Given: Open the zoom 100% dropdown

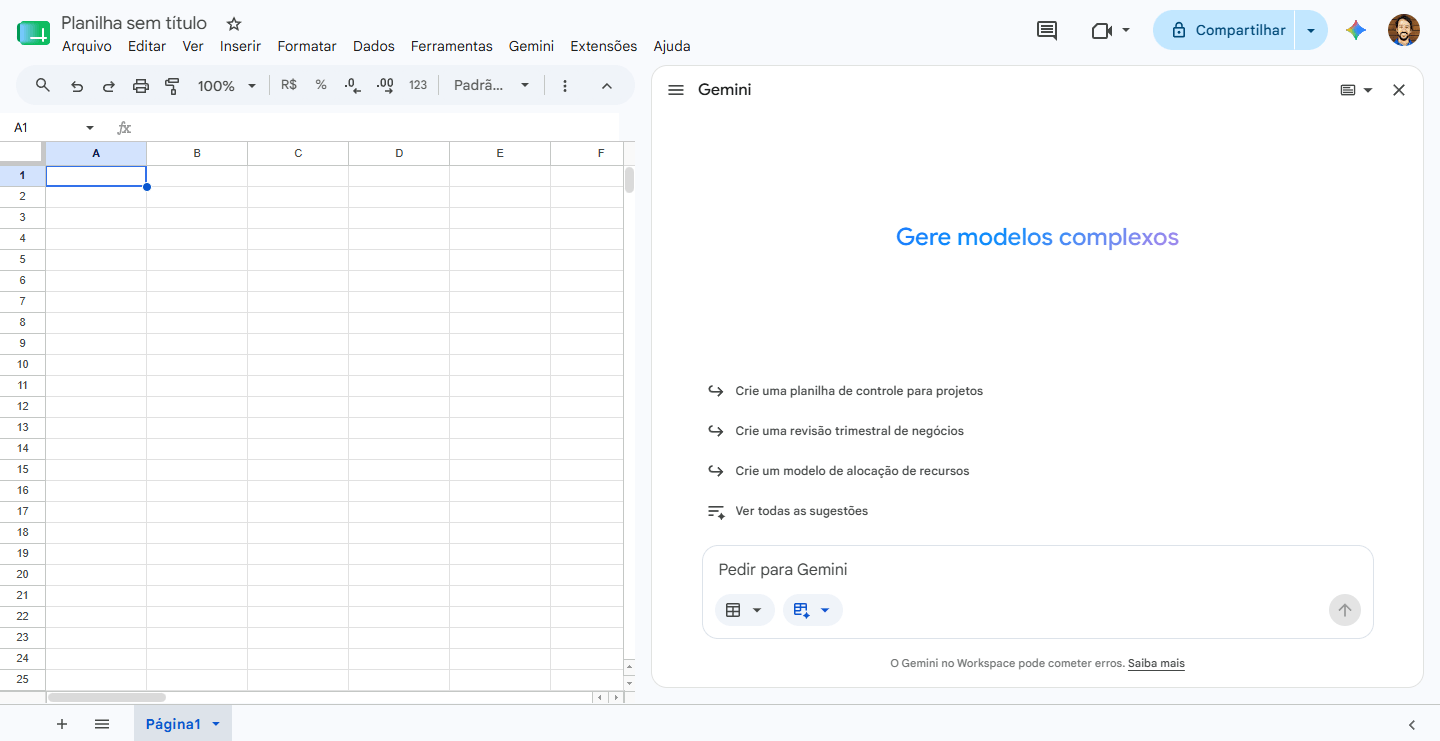Looking at the screenshot, I should tap(227, 86).
